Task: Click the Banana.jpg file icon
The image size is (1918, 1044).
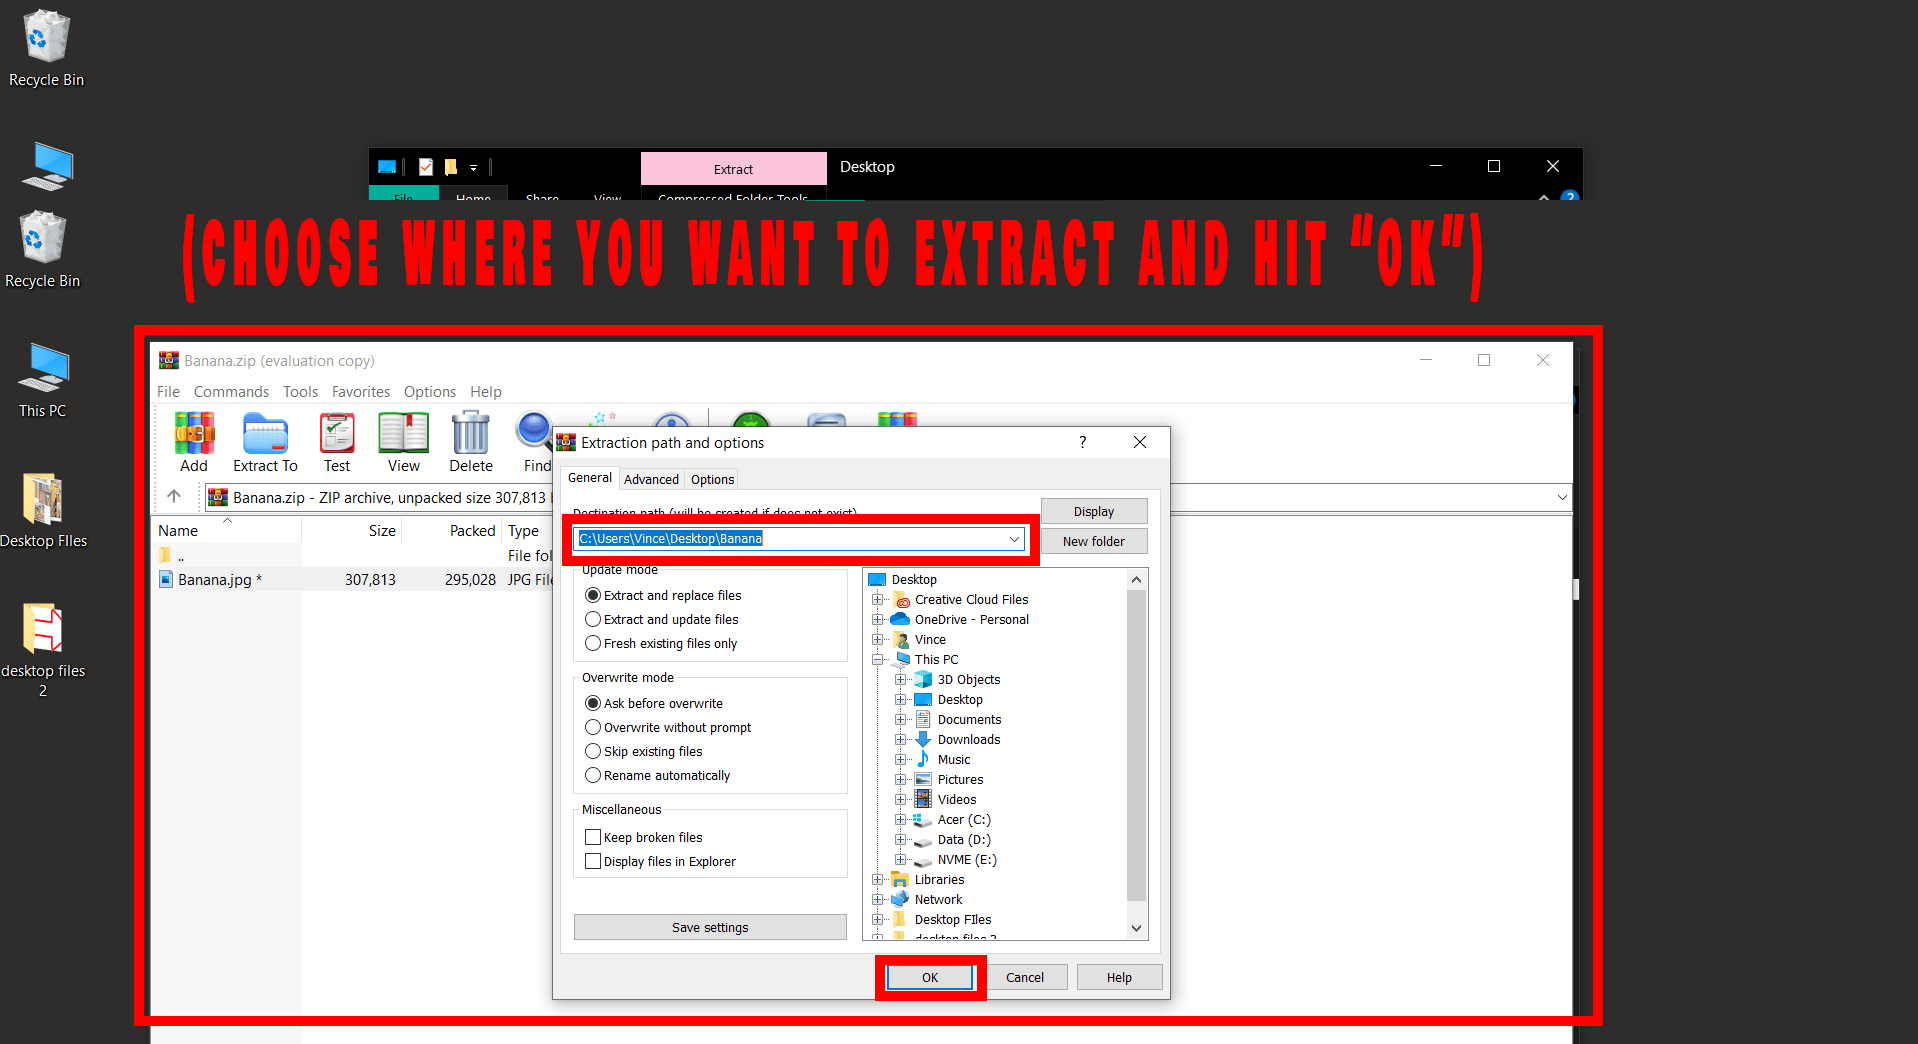Action: click(166, 579)
